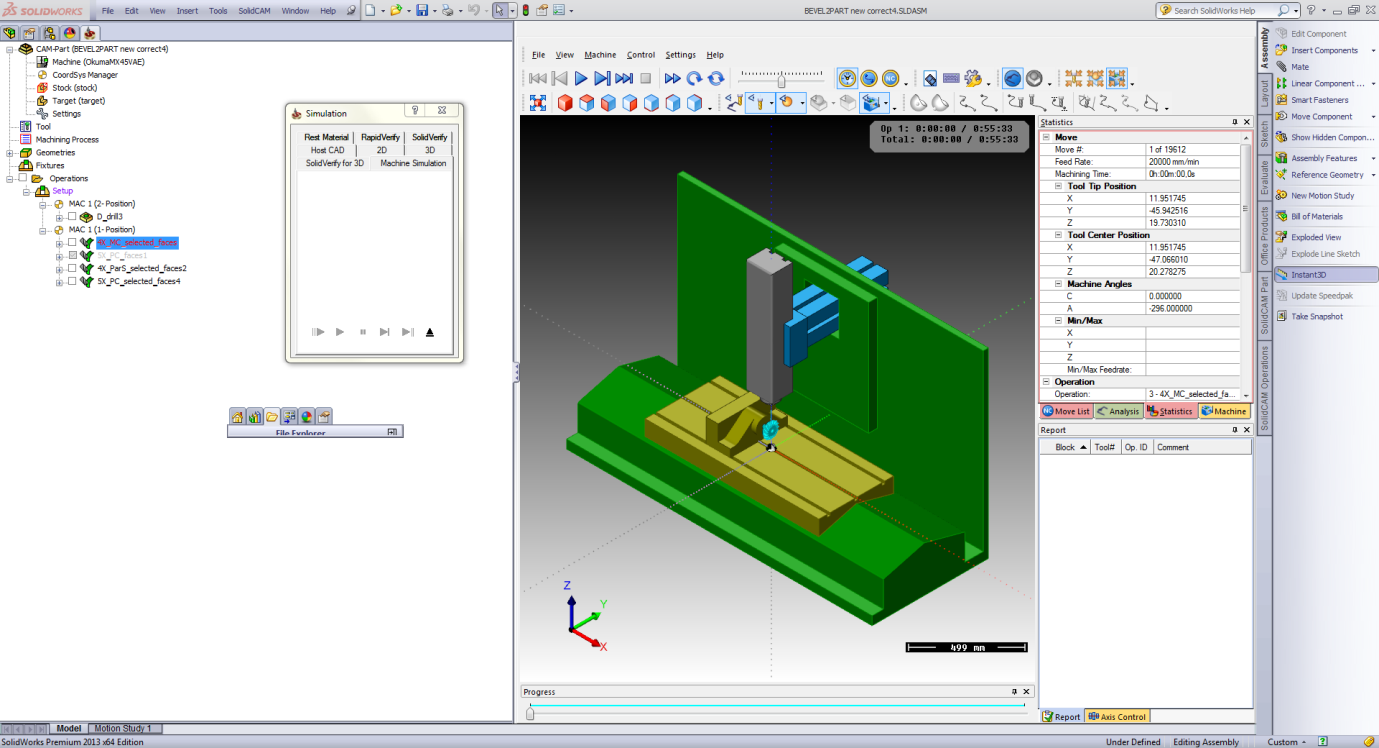Open the SolidCAM Manager tab icon
Image resolution: width=1379 pixels, height=748 pixels.
pyautogui.click(x=90, y=33)
